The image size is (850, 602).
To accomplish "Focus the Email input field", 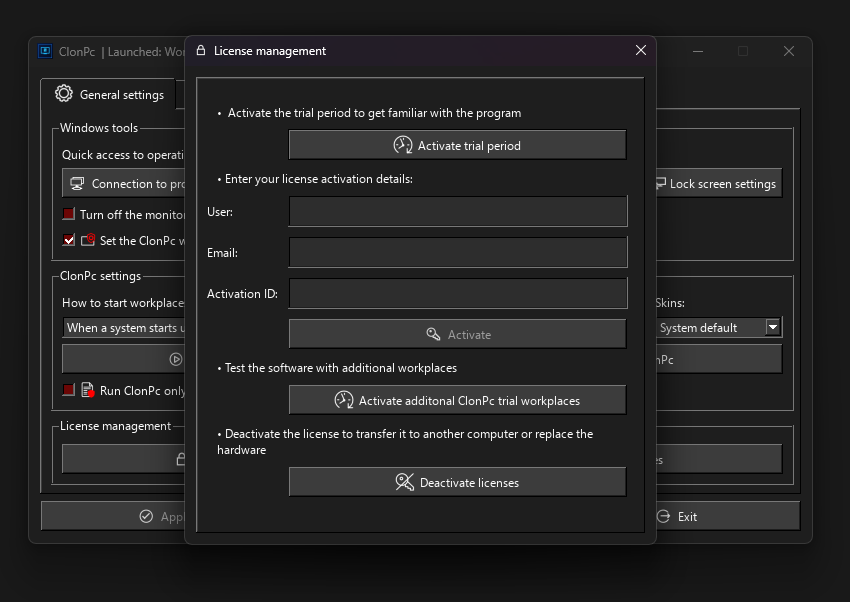I will coord(458,252).
